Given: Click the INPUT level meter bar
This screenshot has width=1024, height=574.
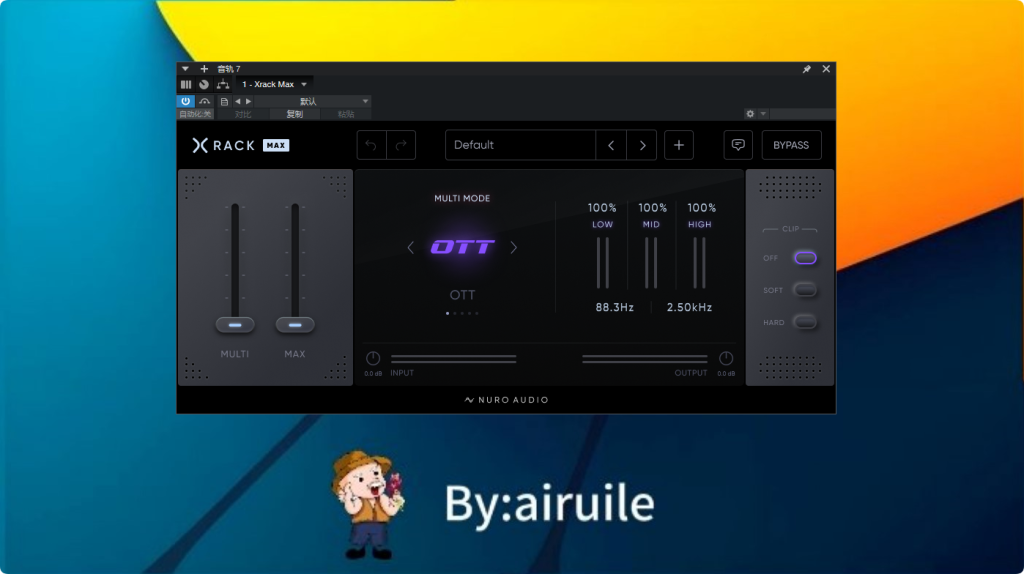Looking at the screenshot, I should tap(453, 359).
